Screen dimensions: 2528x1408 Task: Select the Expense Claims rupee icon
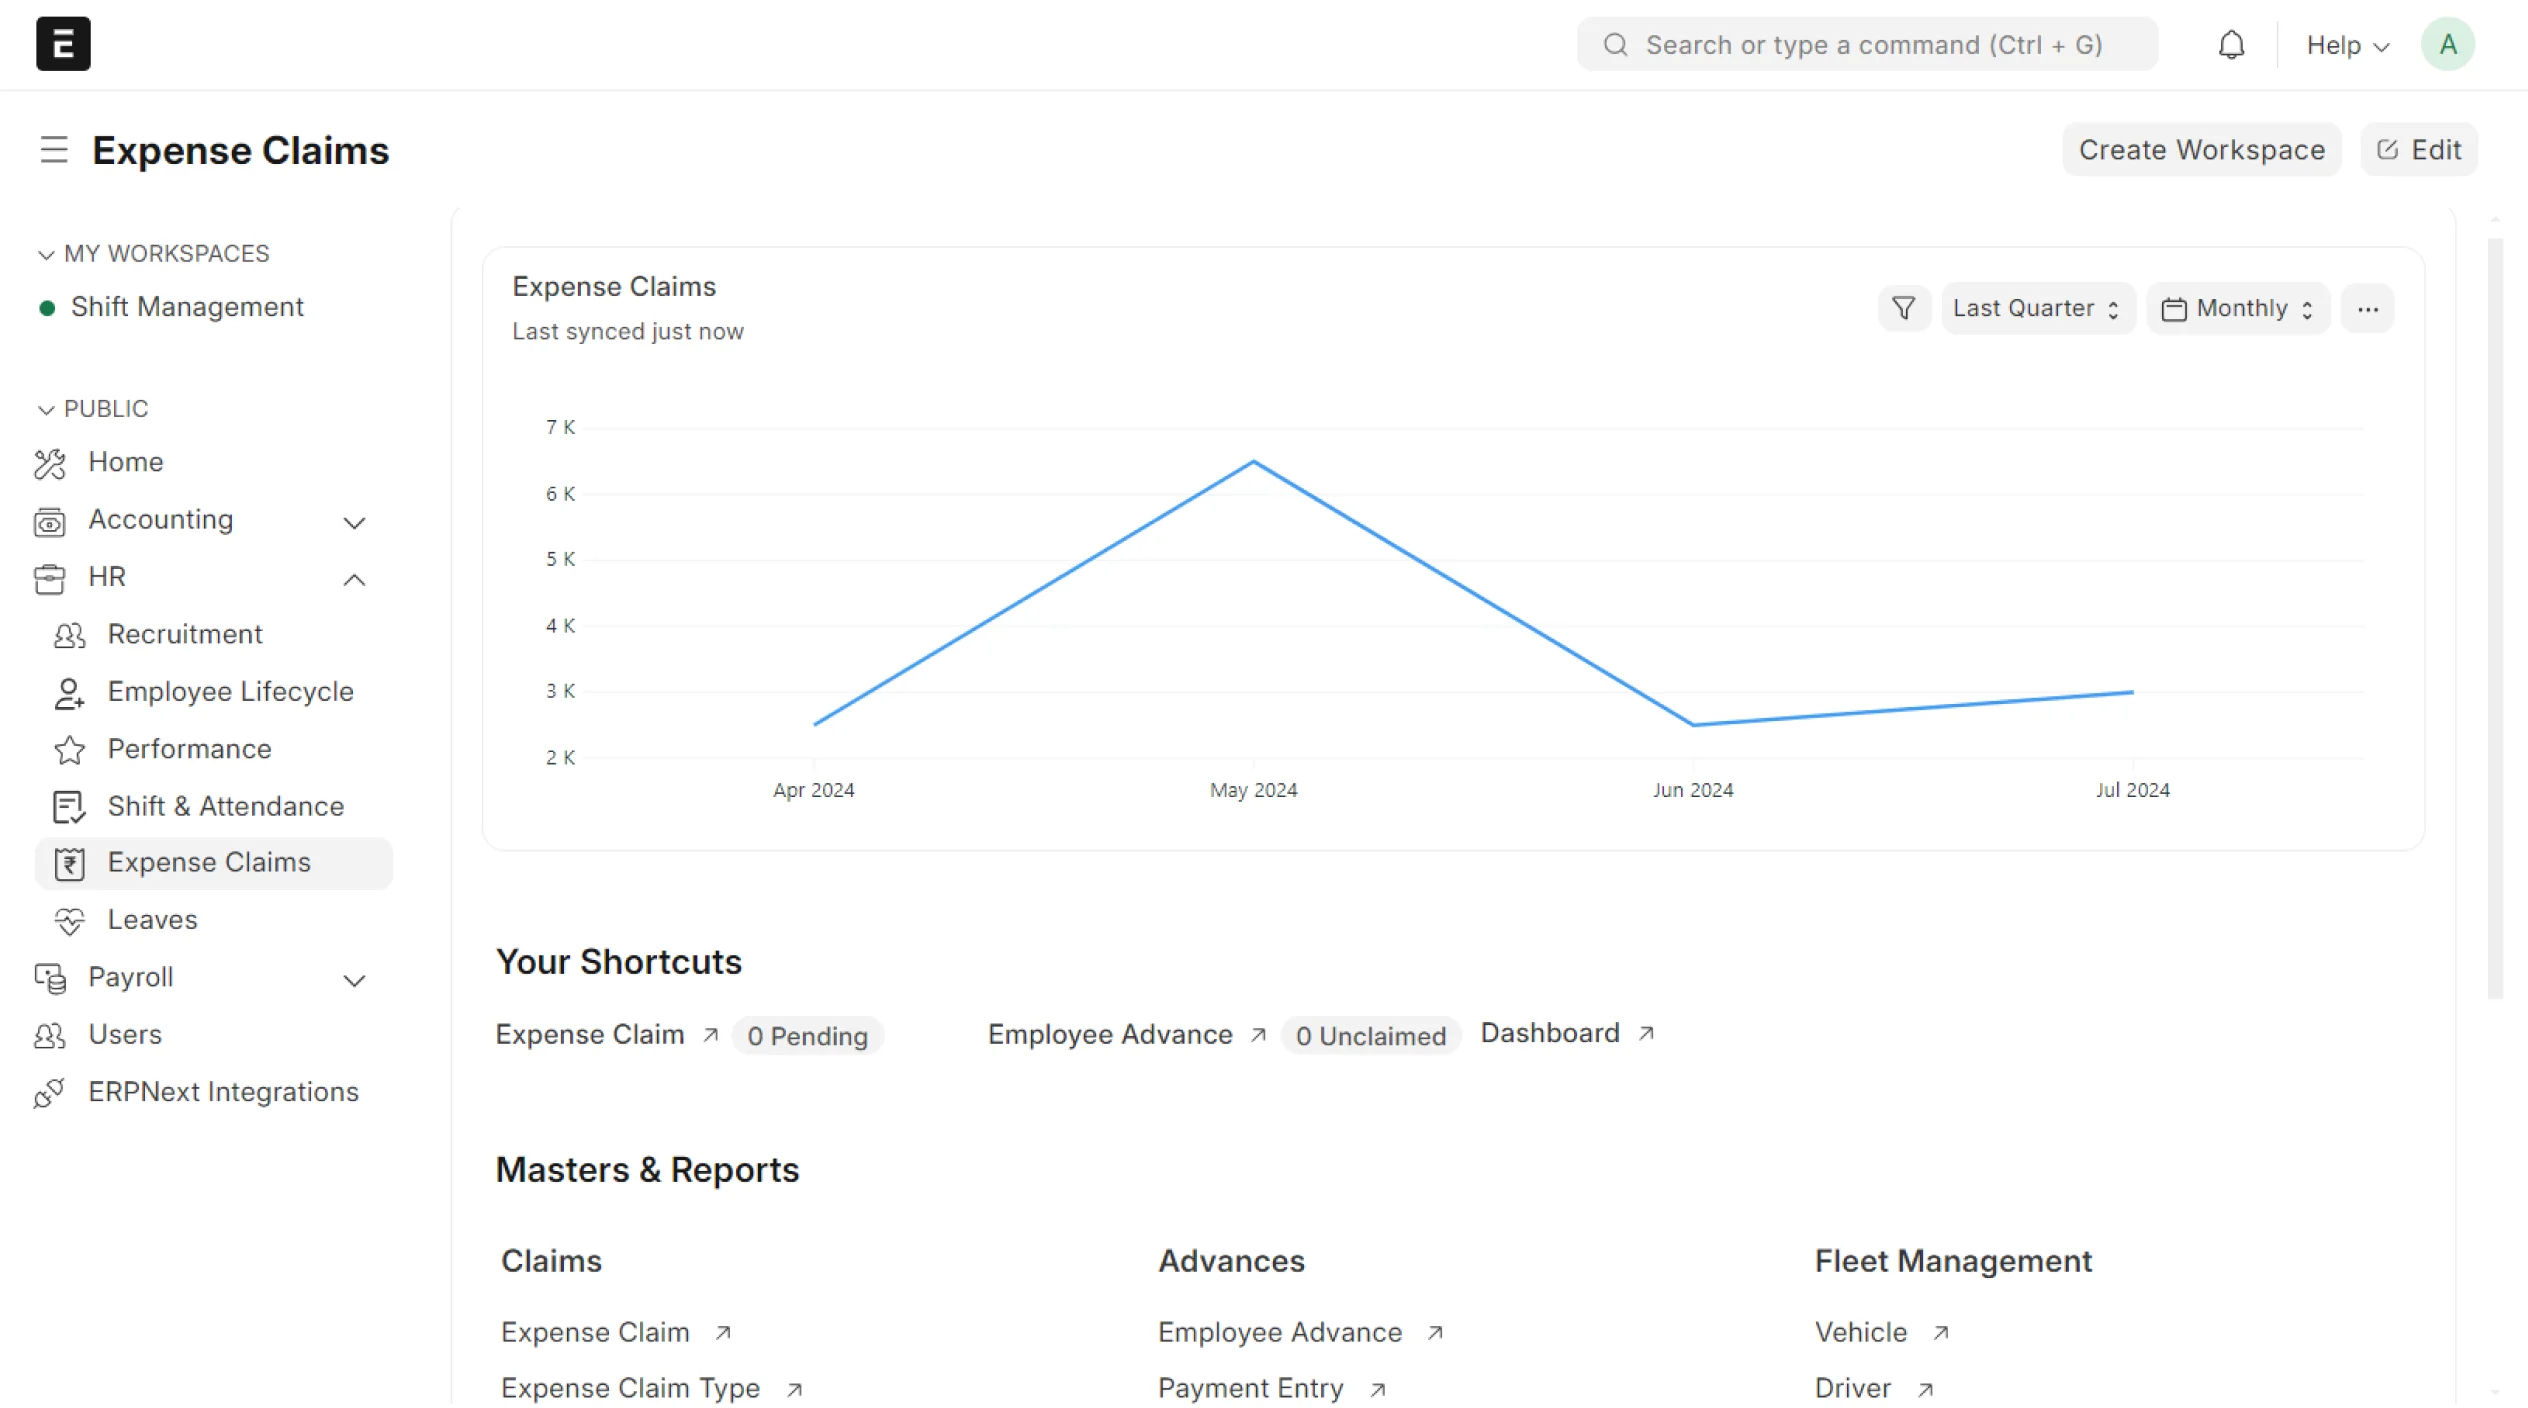tap(68, 863)
